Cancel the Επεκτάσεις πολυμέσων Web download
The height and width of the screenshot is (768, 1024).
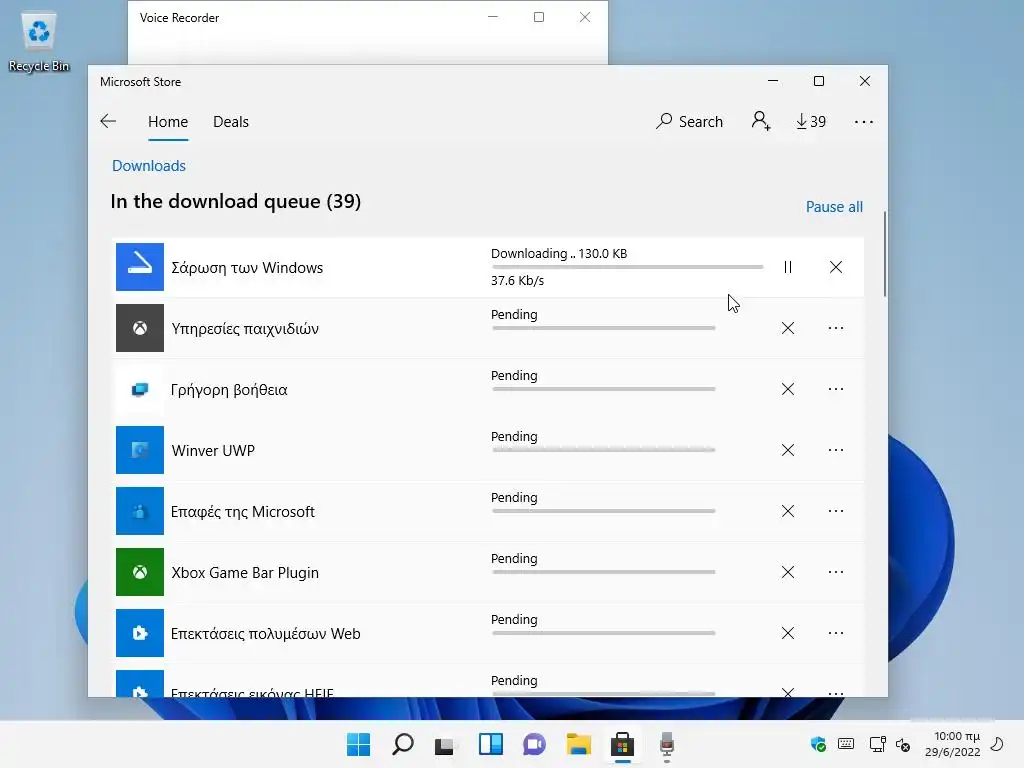coord(788,633)
